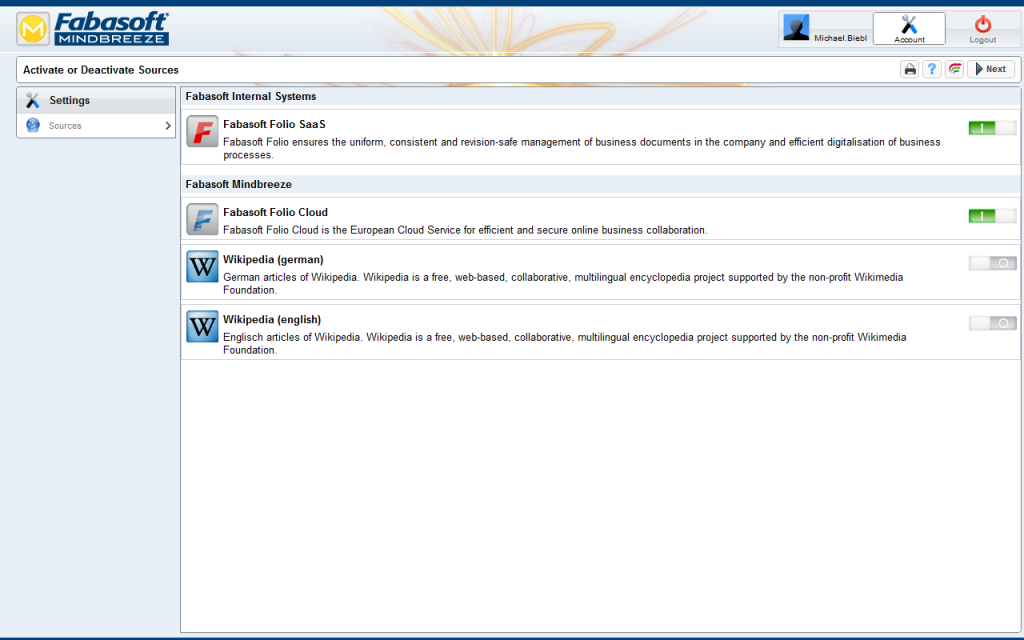
Task: Expand Sources chevron arrow
Action: click(x=168, y=125)
